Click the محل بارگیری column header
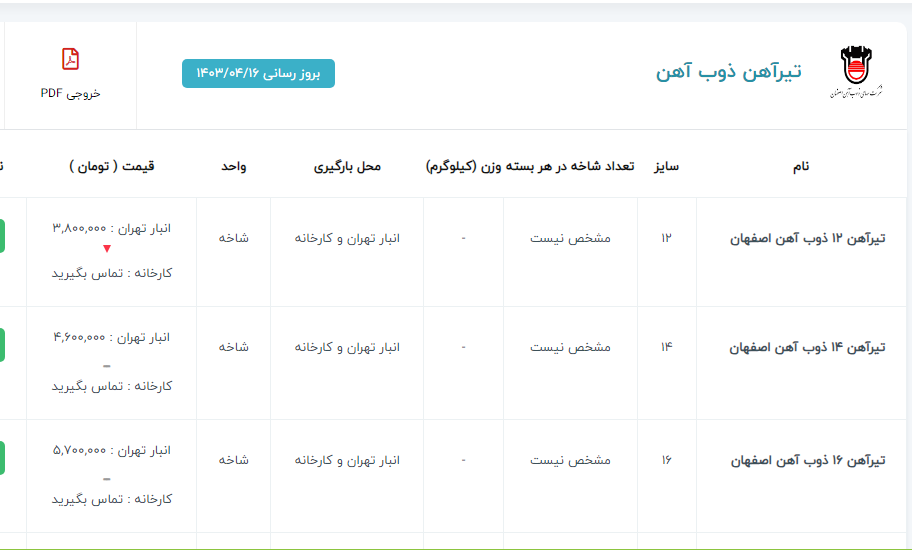 coord(347,166)
